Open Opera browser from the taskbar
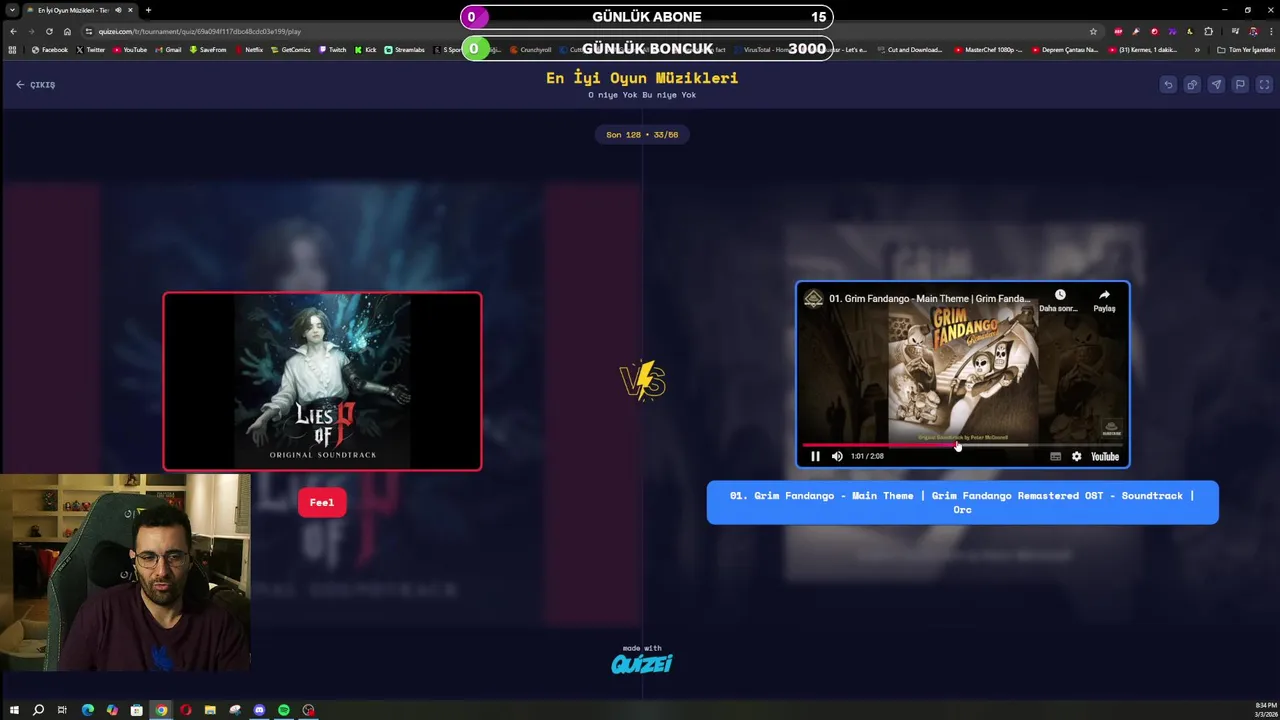 (185, 710)
